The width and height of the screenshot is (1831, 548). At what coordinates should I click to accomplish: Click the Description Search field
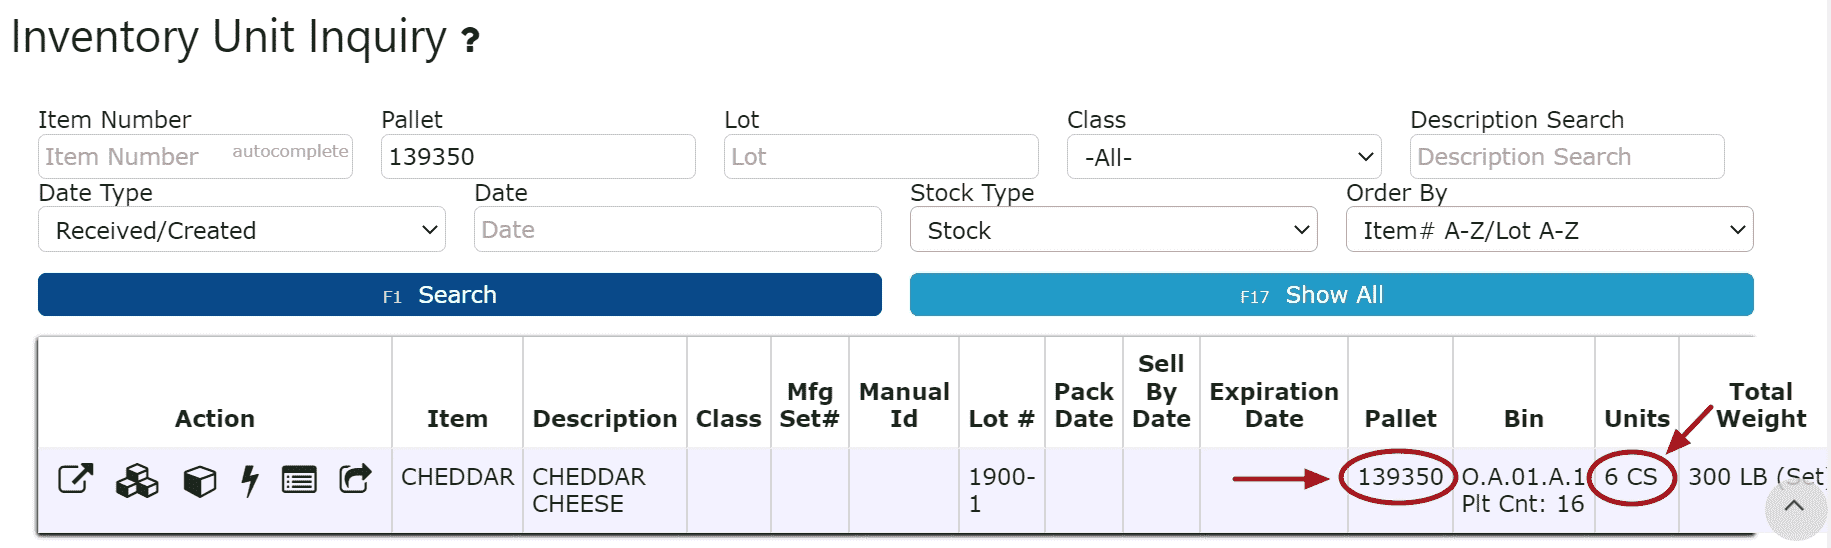coord(1566,157)
